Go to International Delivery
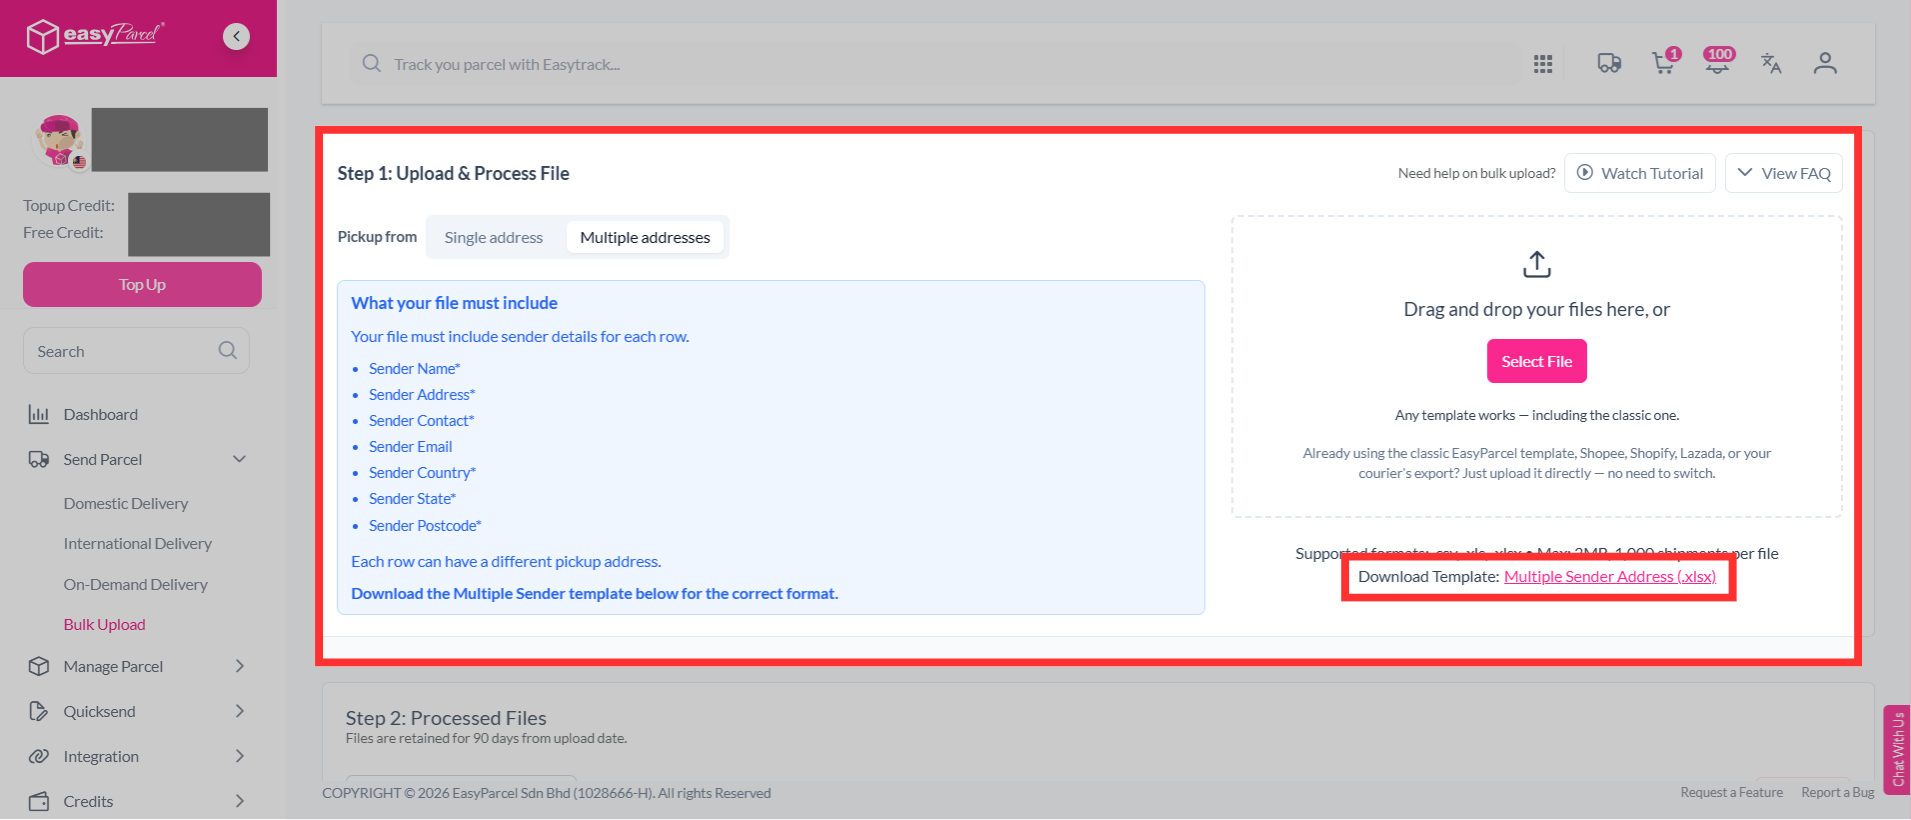The height and width of the screenshot is (820, 1911). click(138, 543)
